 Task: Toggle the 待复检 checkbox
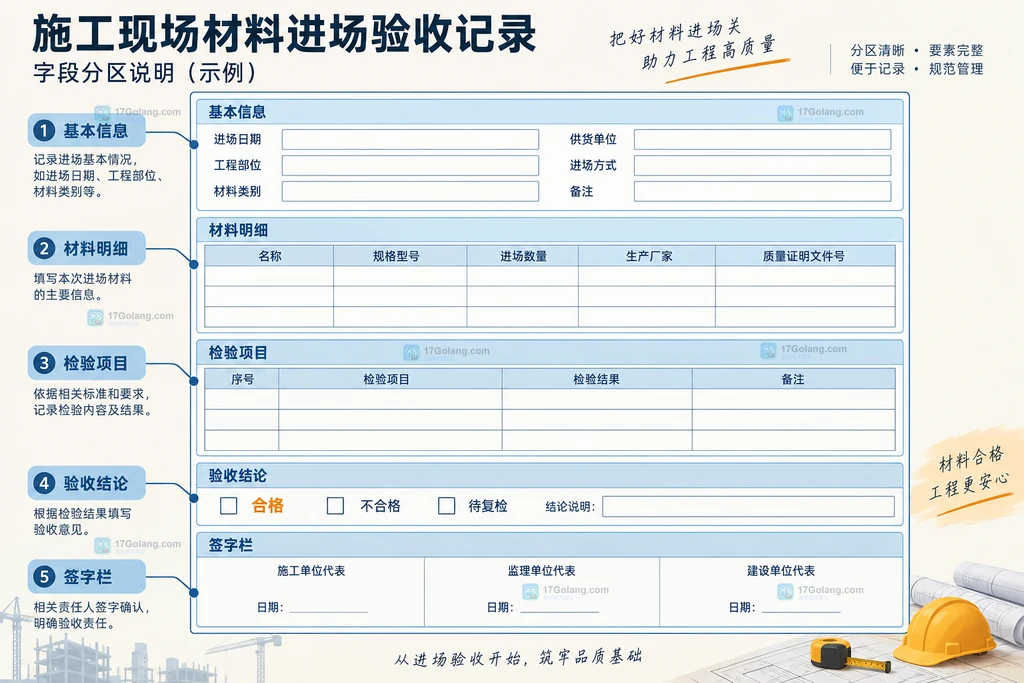coord(447,506)
